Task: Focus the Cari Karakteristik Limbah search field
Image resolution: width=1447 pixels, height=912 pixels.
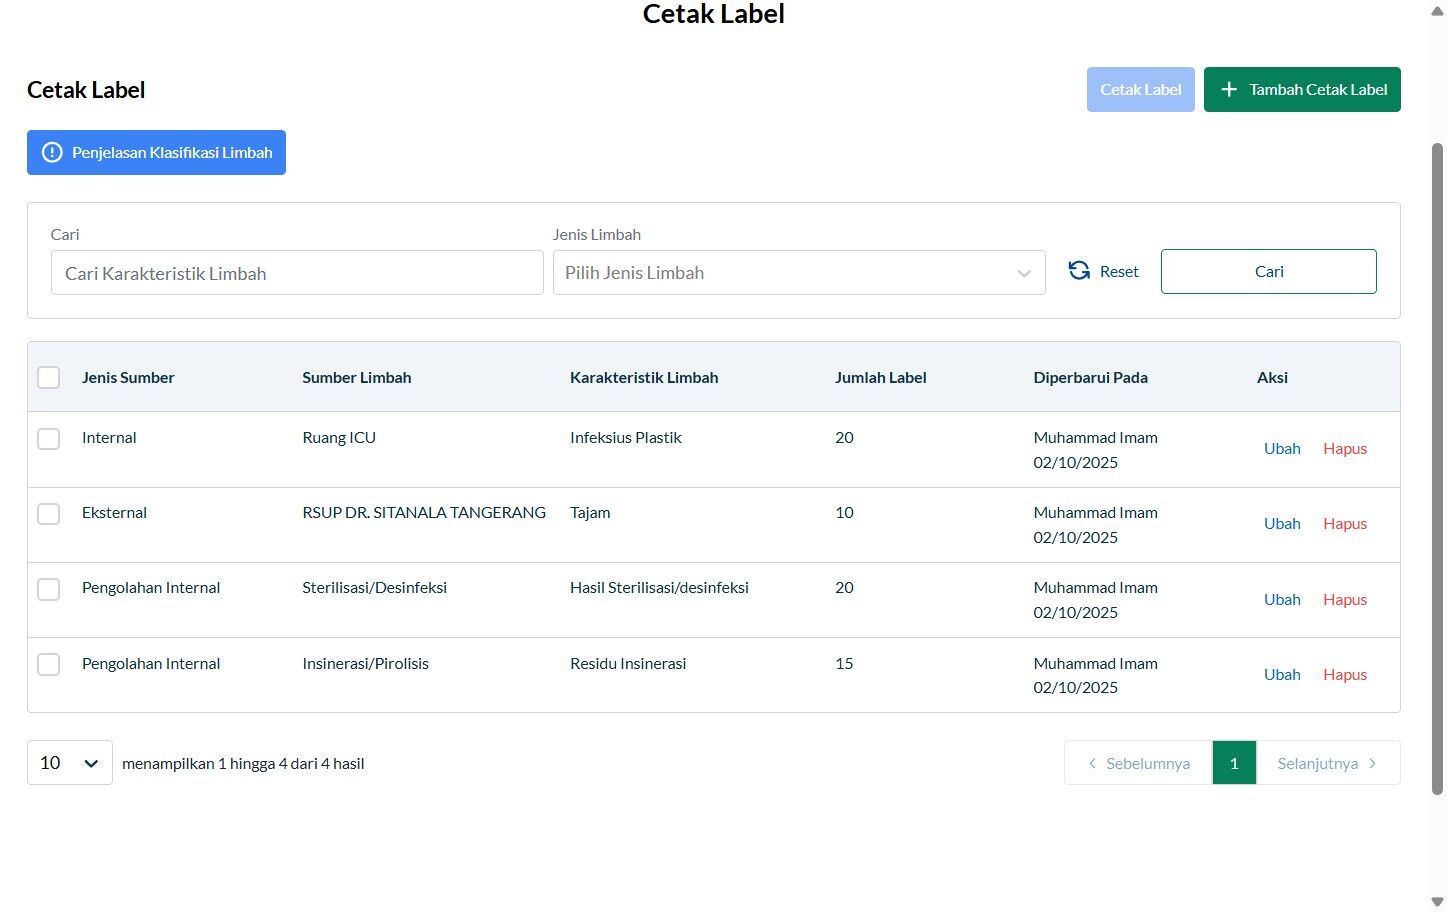Action: [297, 273]
